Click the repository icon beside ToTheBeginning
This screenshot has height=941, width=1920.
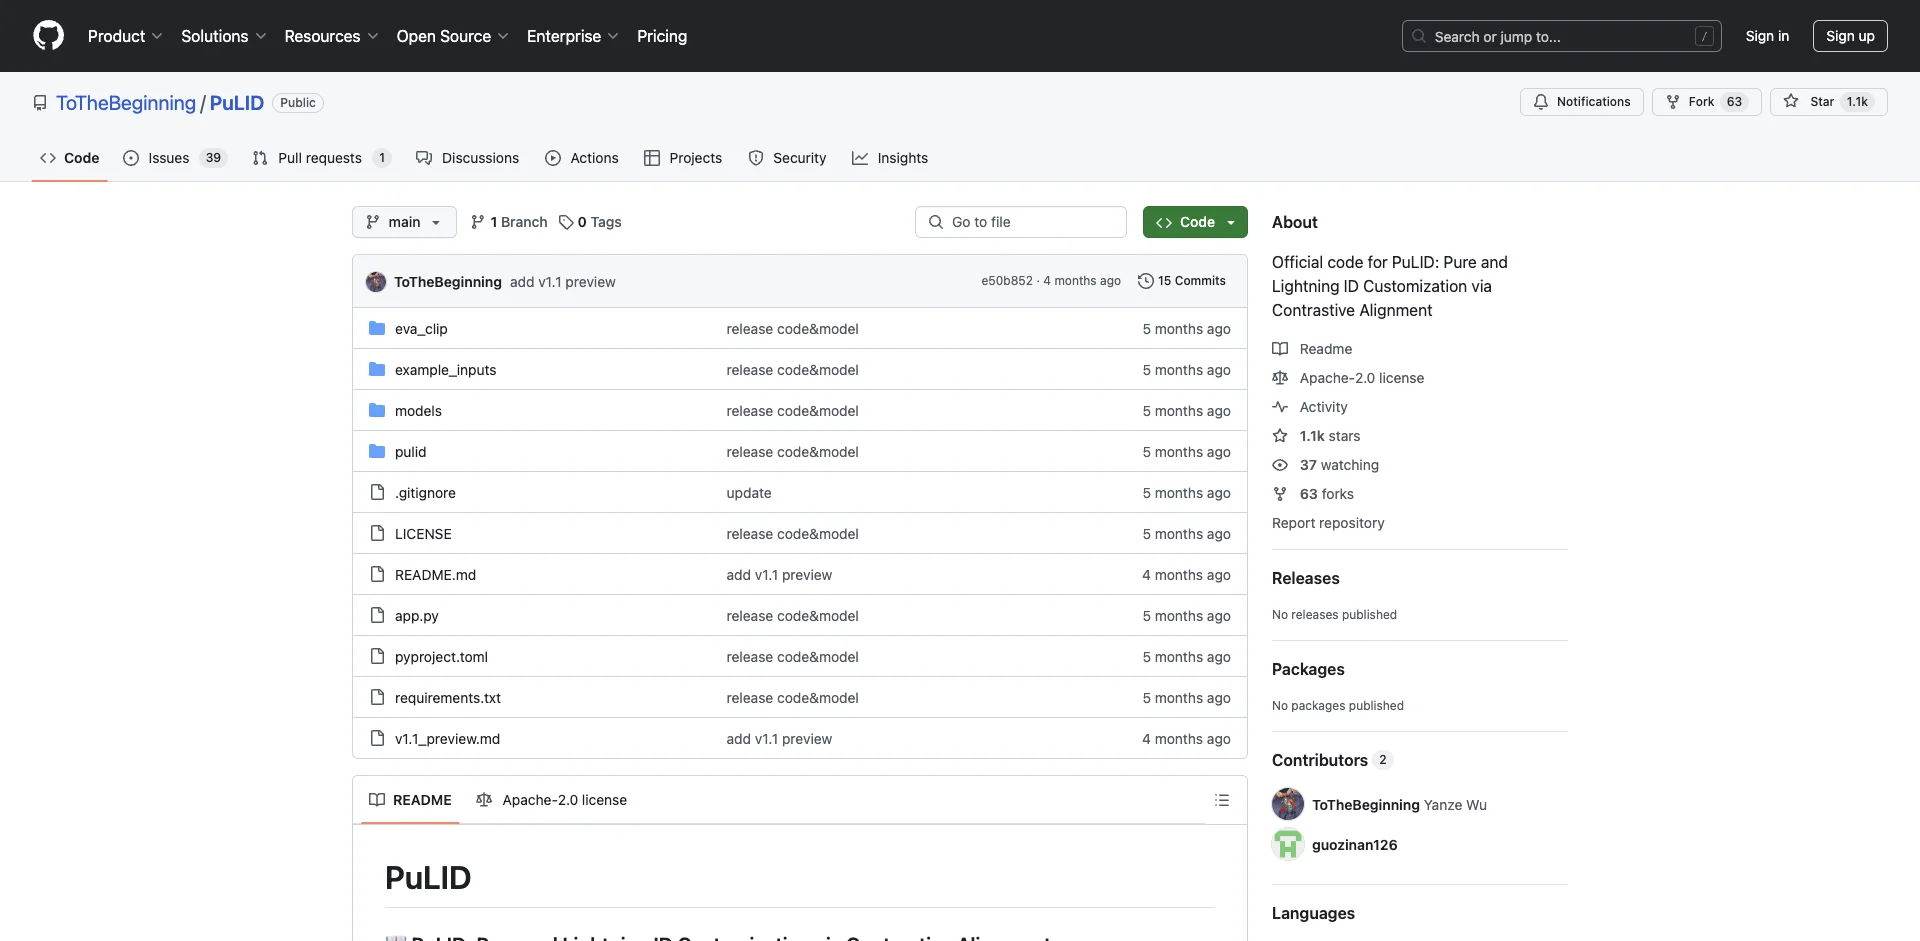pyautogui.click(x=40, y=103)
